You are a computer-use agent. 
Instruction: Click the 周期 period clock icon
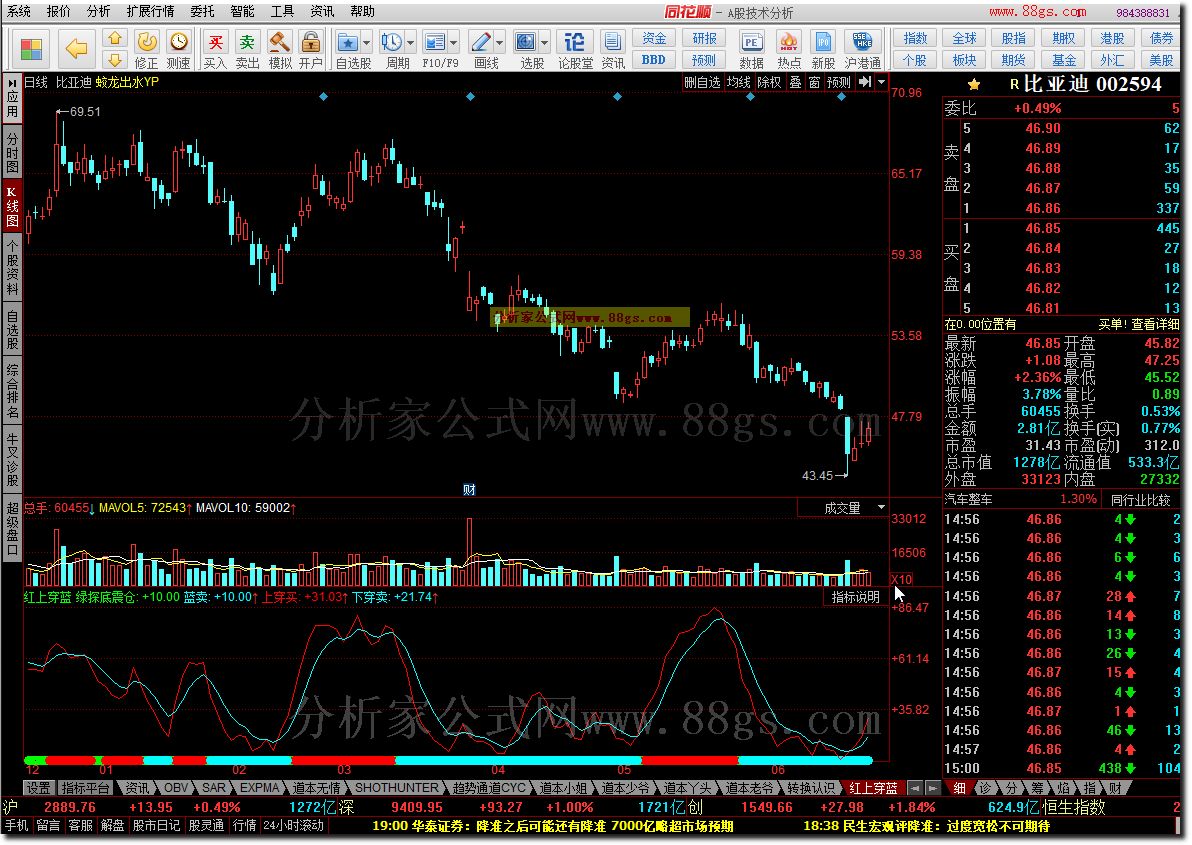(x=392, y=42)
